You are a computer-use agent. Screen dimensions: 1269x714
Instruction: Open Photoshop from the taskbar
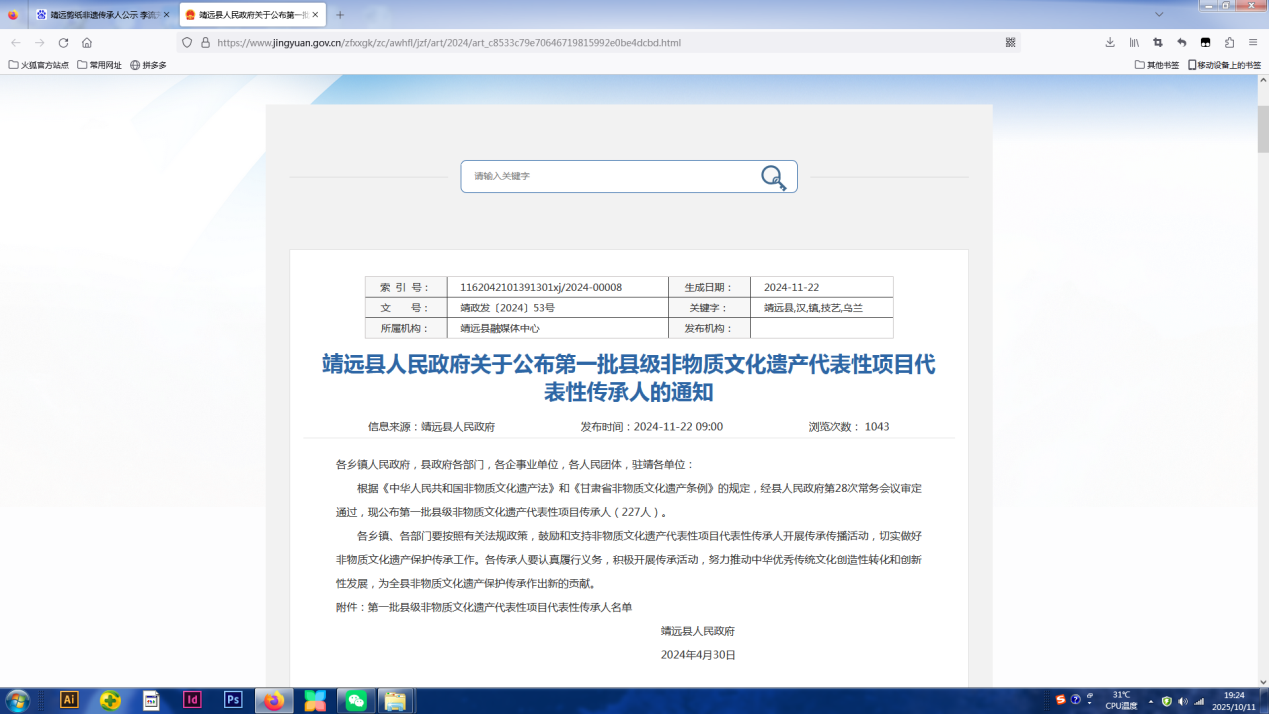[233, 700]
